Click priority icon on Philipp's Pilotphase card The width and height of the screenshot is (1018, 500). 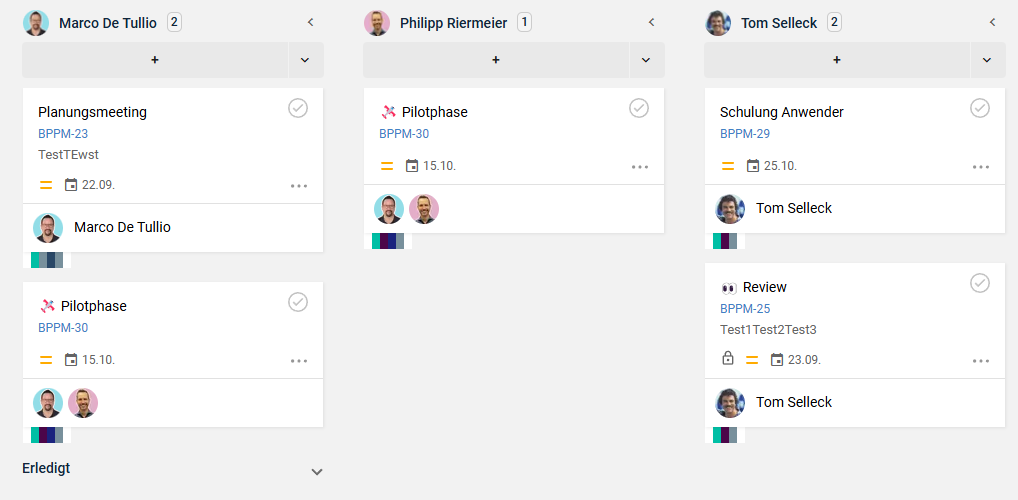[387, 166]
